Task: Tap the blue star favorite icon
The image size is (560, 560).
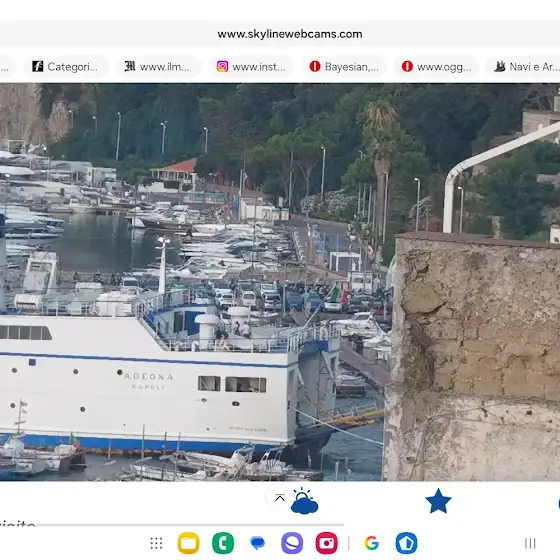Action: pyautogui.click(x=438, y=501)
